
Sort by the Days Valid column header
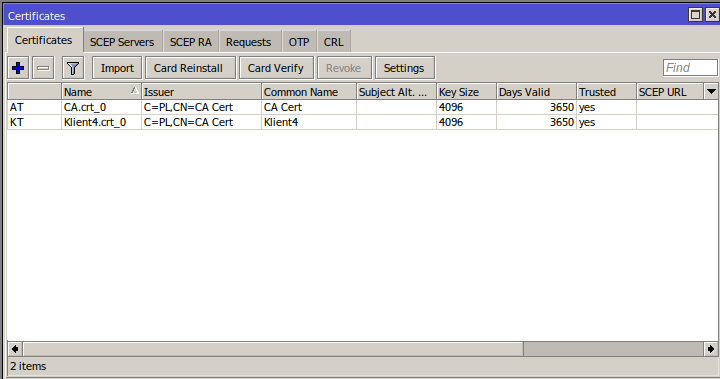pos(536,92)
